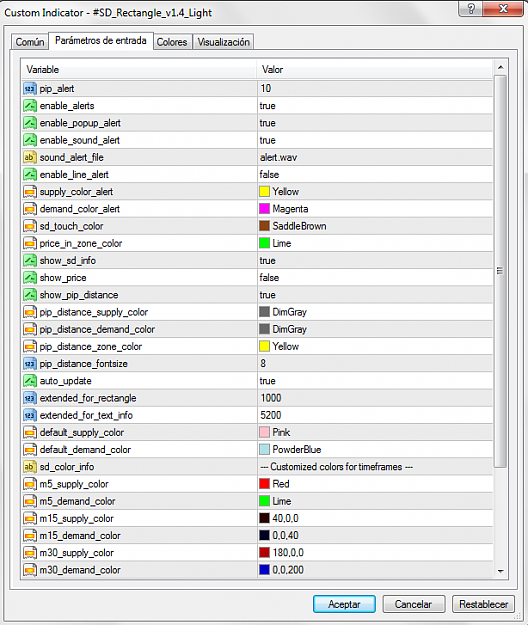The height and width of the screenshot is (625, 528).
Task: Click the color icon beside supply_color_alert
Action: pos(30,192)
